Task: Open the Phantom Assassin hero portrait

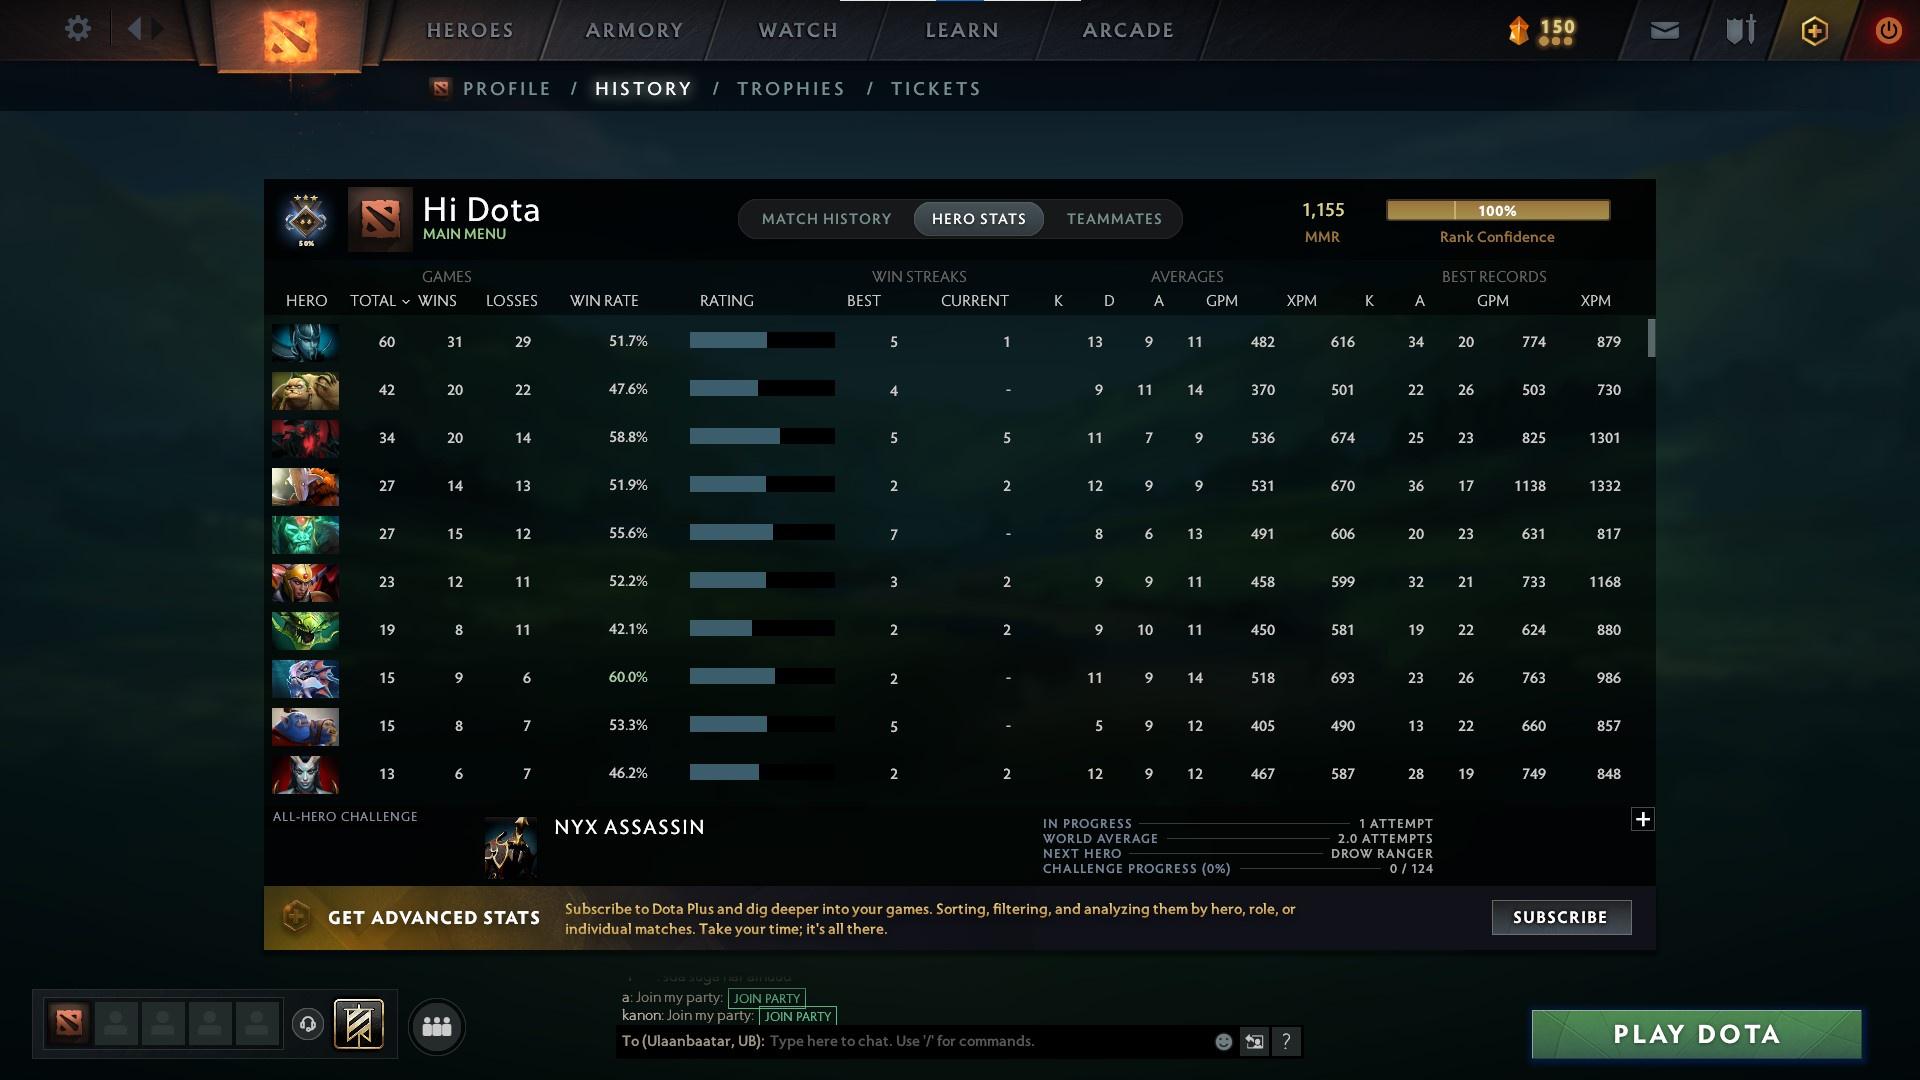Action: click(x=305, y=341)
